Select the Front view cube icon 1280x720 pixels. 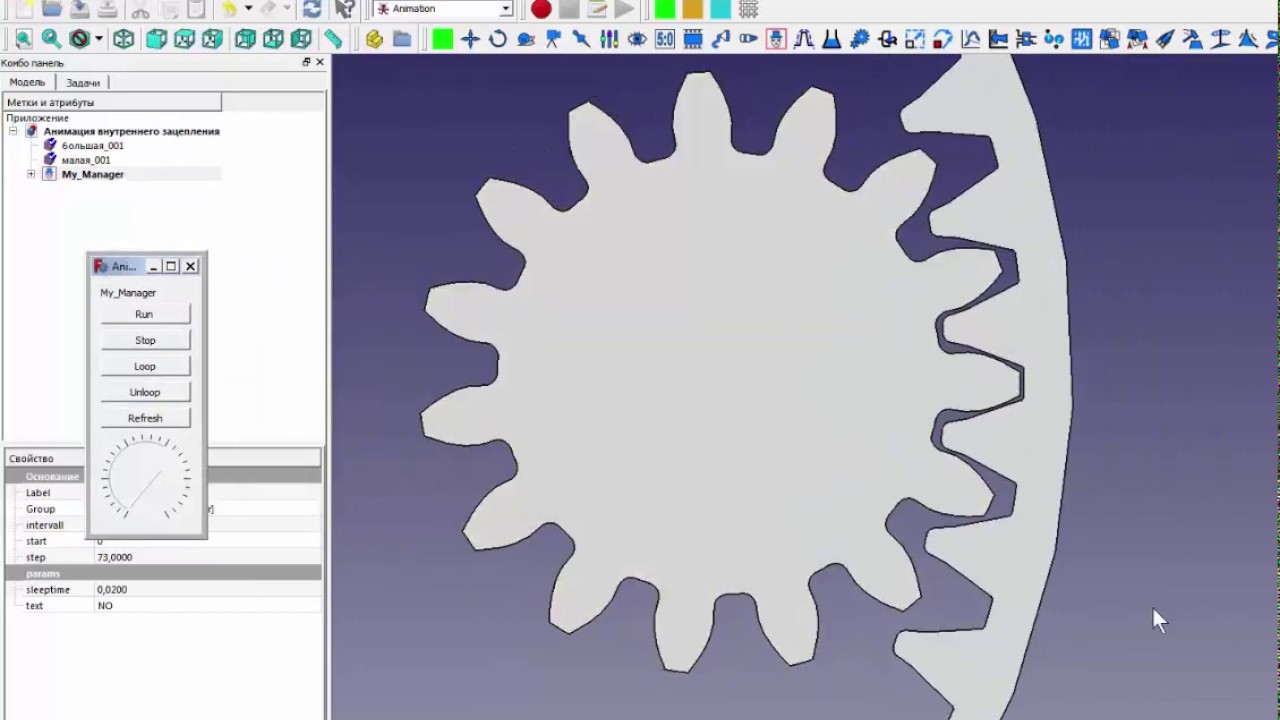[x=156, y=39]
